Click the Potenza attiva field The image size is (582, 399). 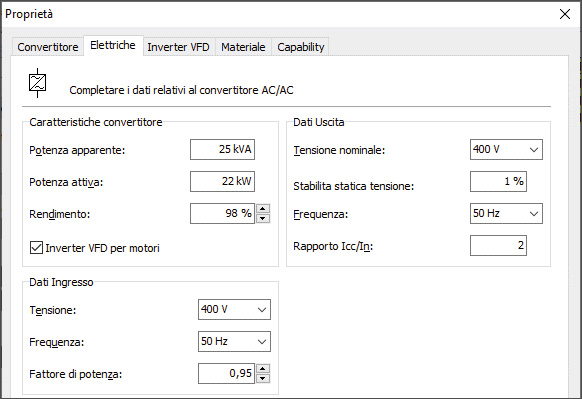point(222,181)
